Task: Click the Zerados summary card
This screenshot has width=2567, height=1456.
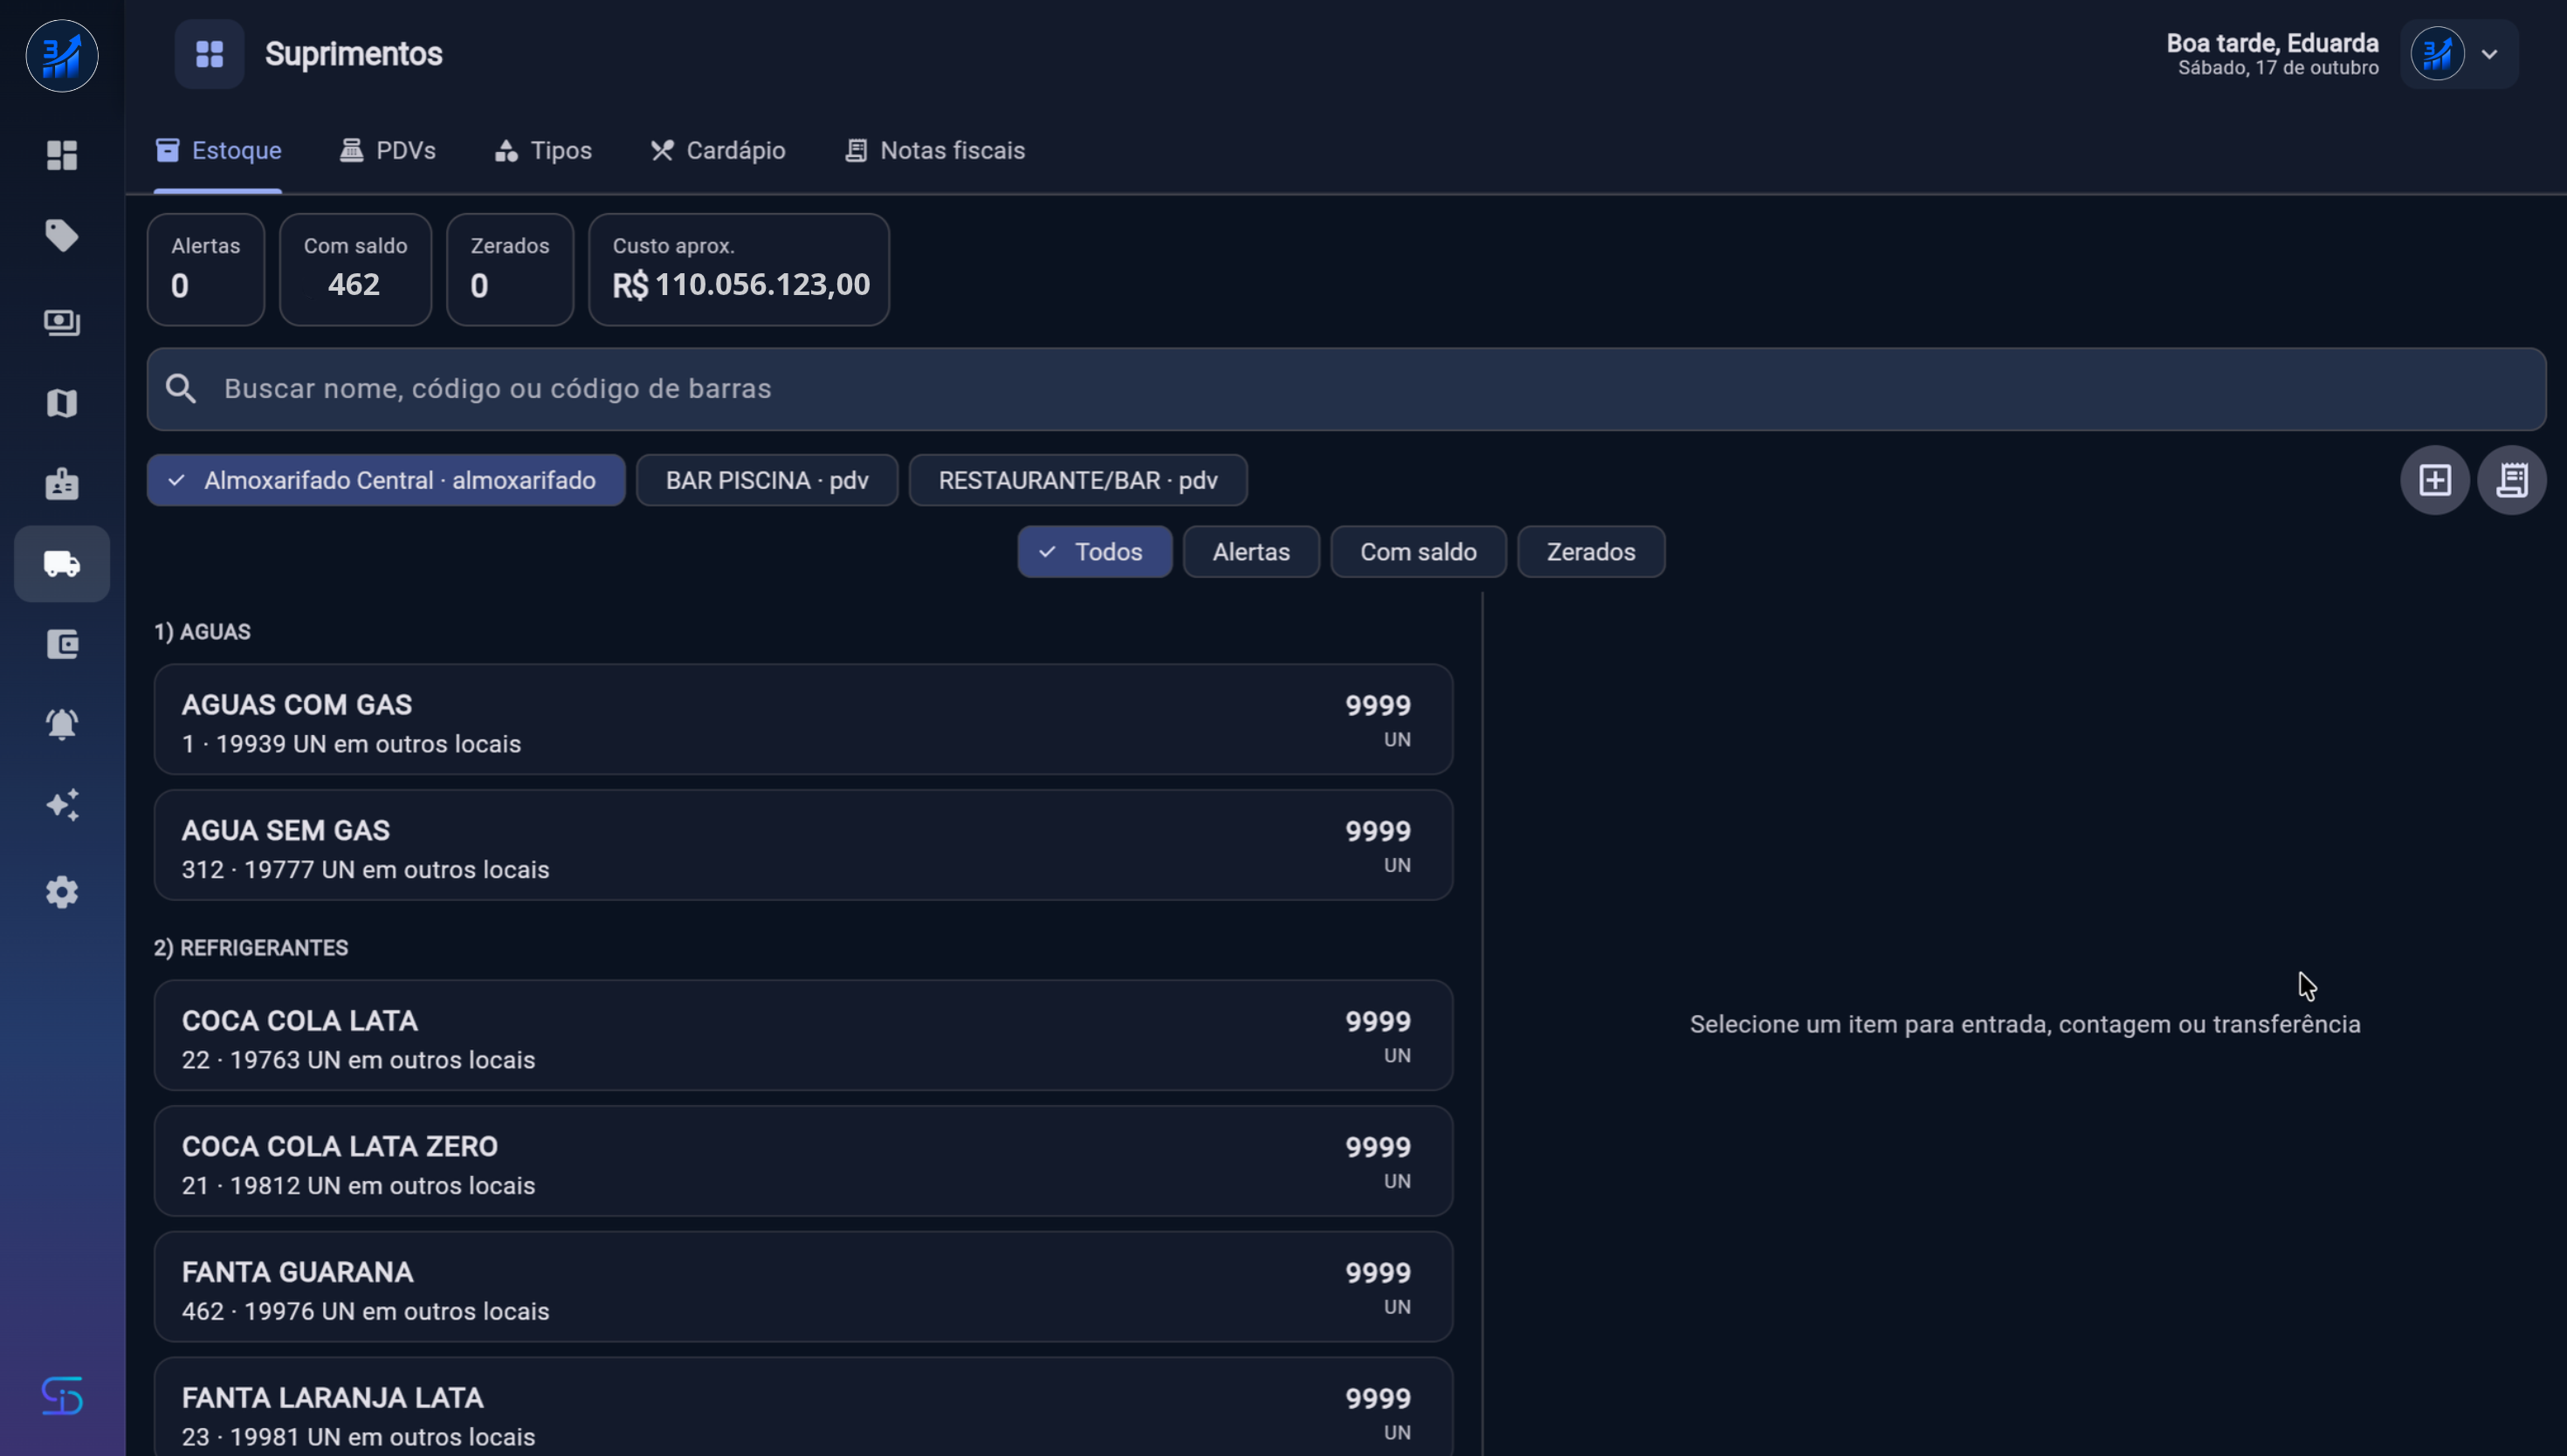Action: click(x=510, y=270)
